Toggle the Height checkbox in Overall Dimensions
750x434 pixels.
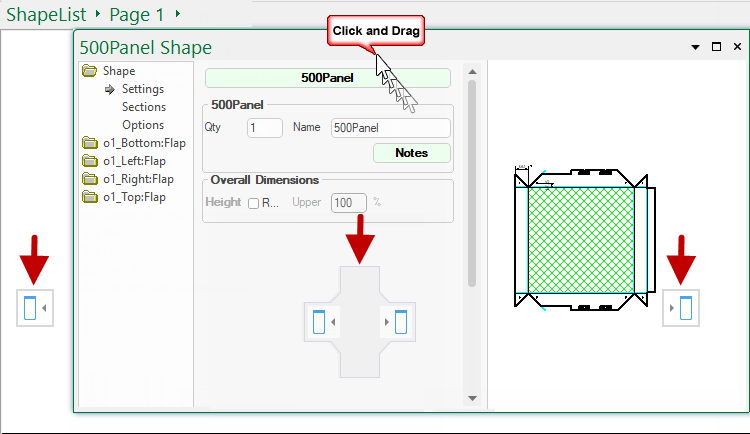point(253,203)
